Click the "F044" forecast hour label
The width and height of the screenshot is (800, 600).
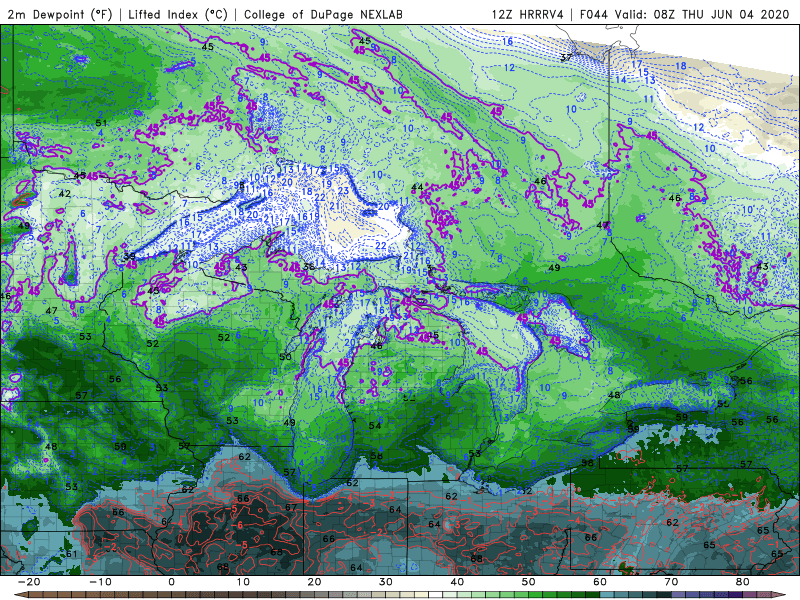tap(593, 14)
